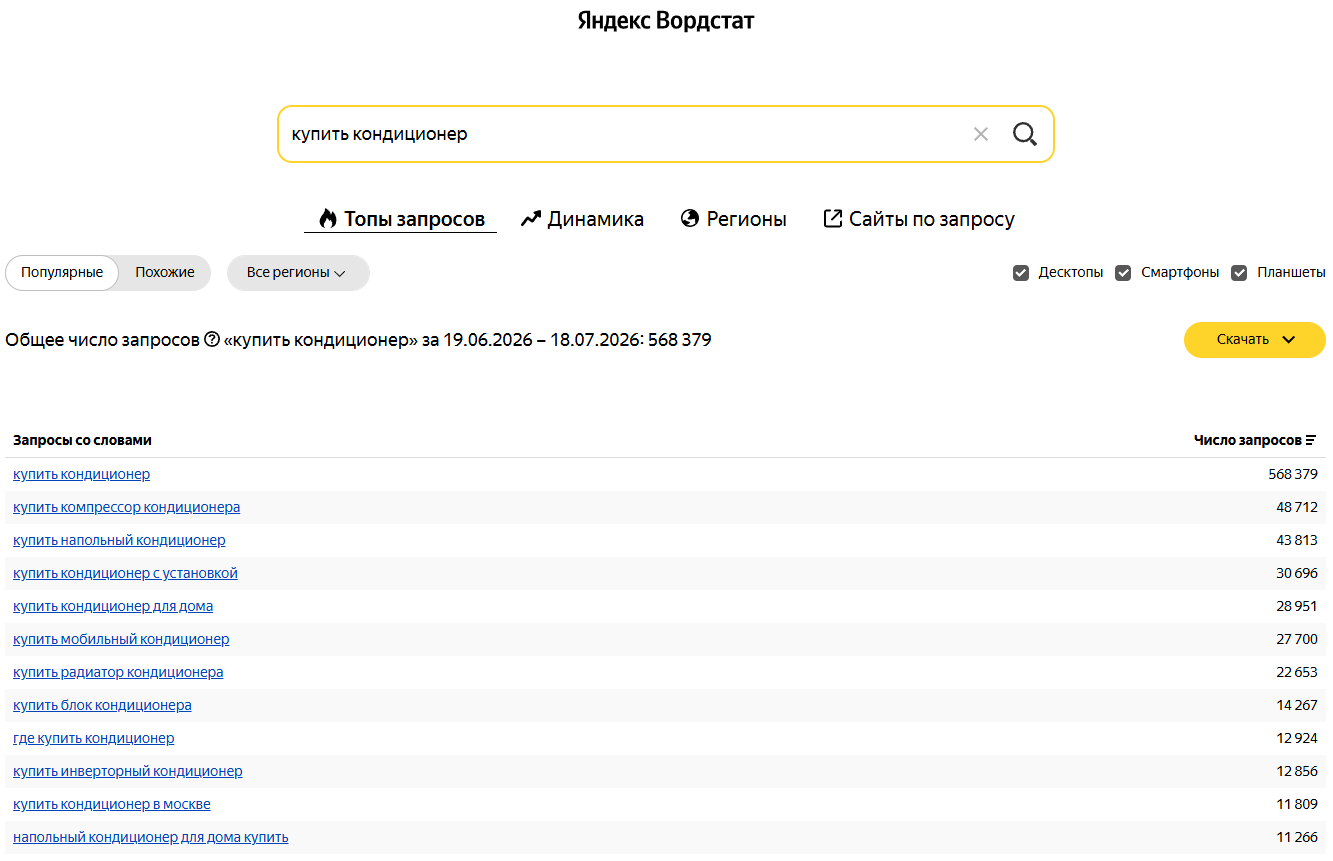The image size is (1333, 861).
Task: Open the купить радиатор кондиционера link
Action: pos(118,672)
